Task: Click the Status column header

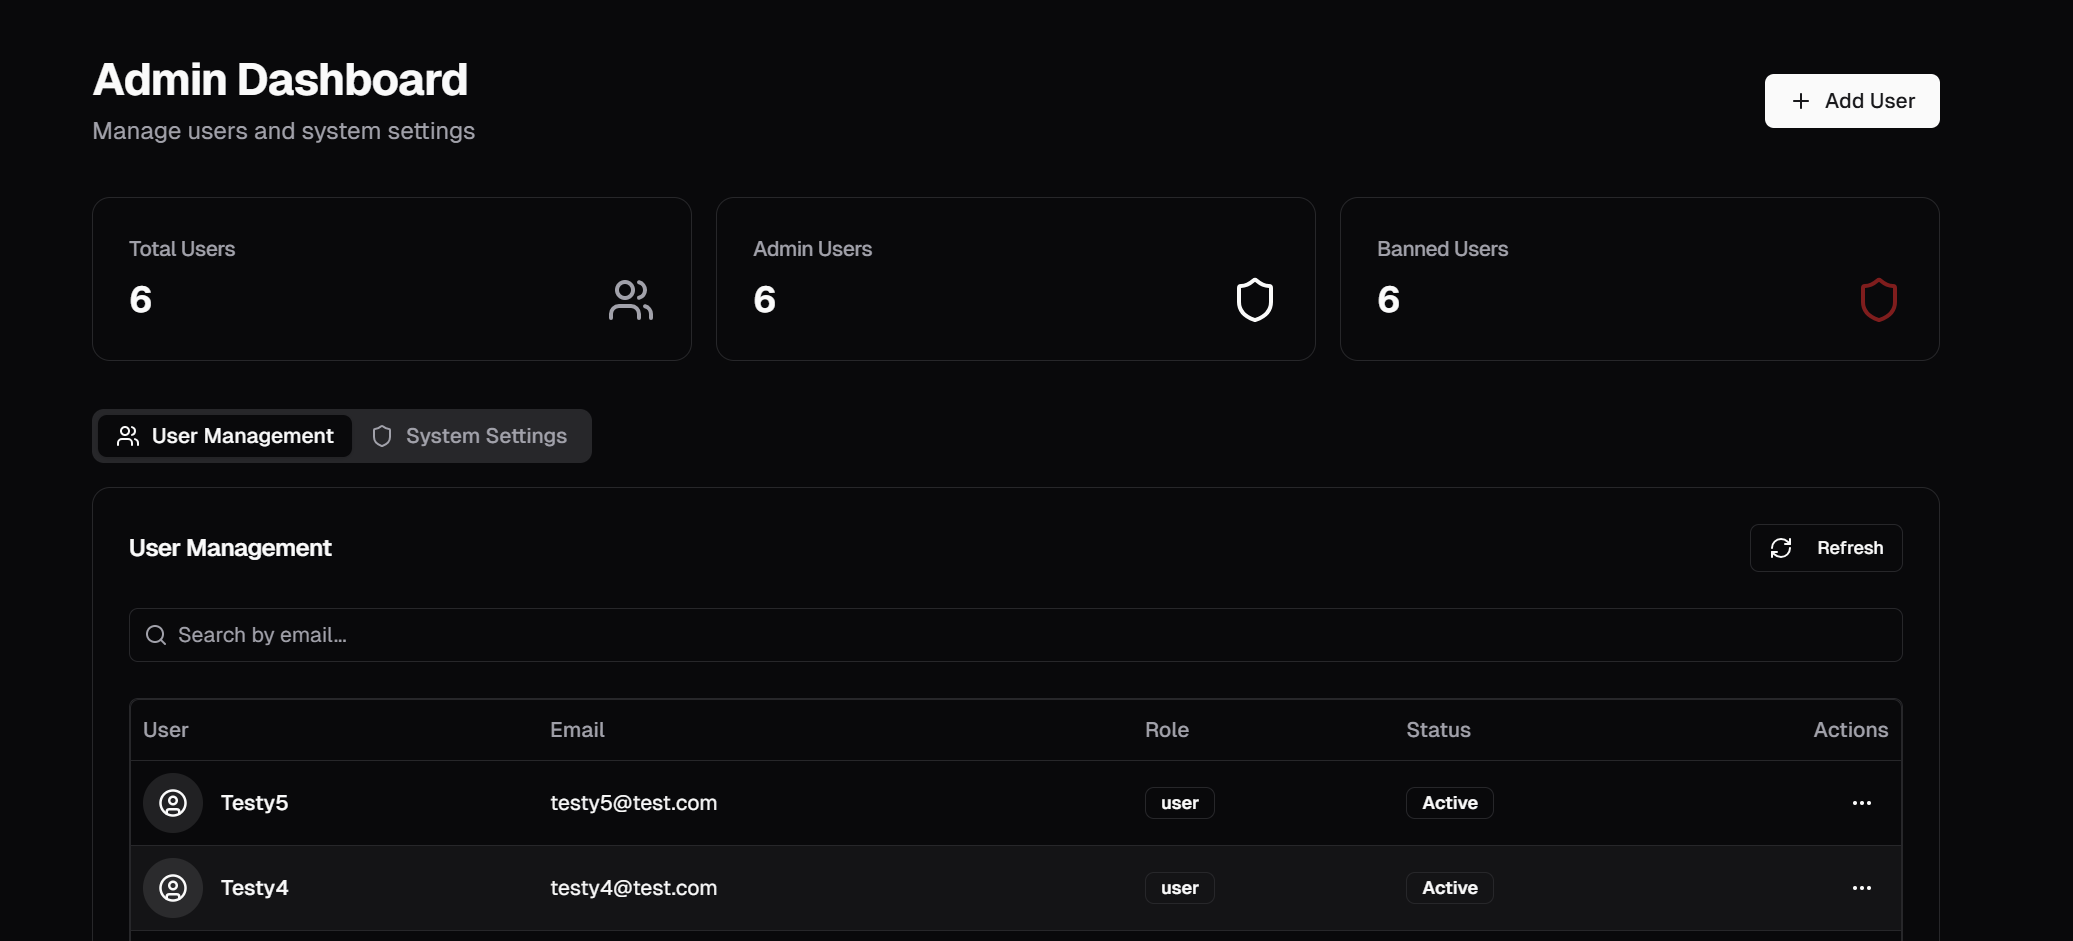Action: pos(1439,730)
